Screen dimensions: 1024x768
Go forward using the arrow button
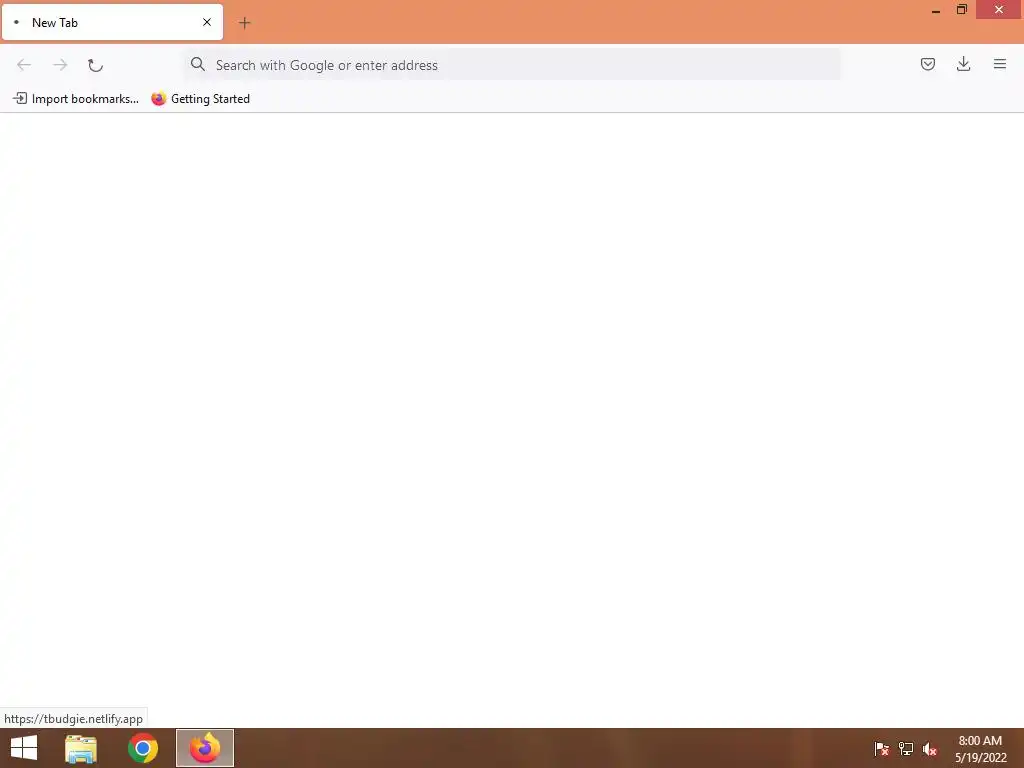coord(60,65)
